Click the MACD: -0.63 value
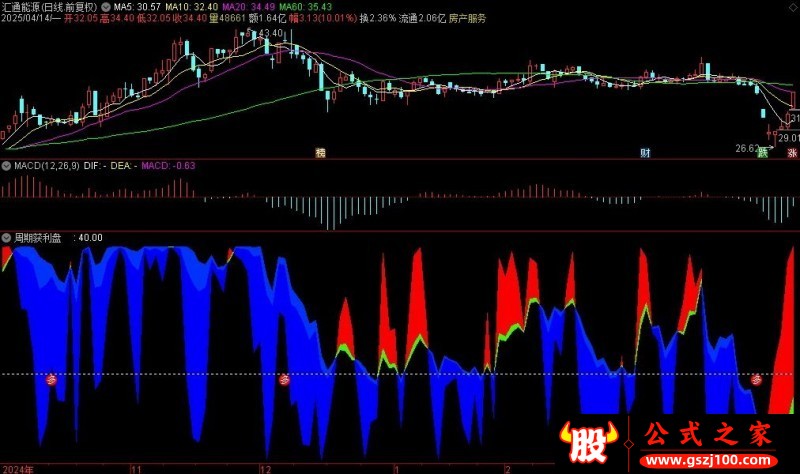800x474 pixels. tap(168, 166)
